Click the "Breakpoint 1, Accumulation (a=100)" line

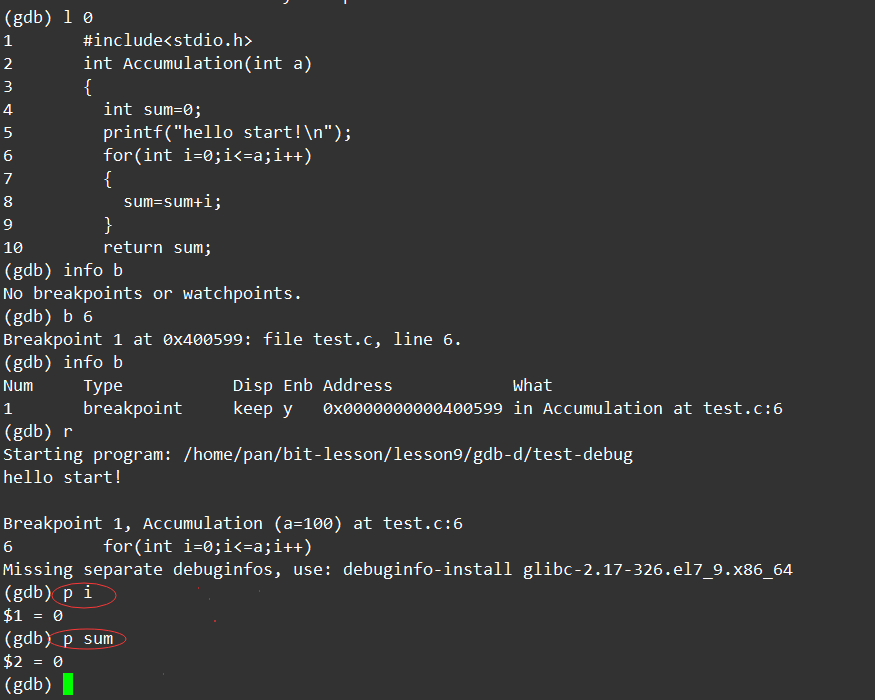tap(232, 524)
